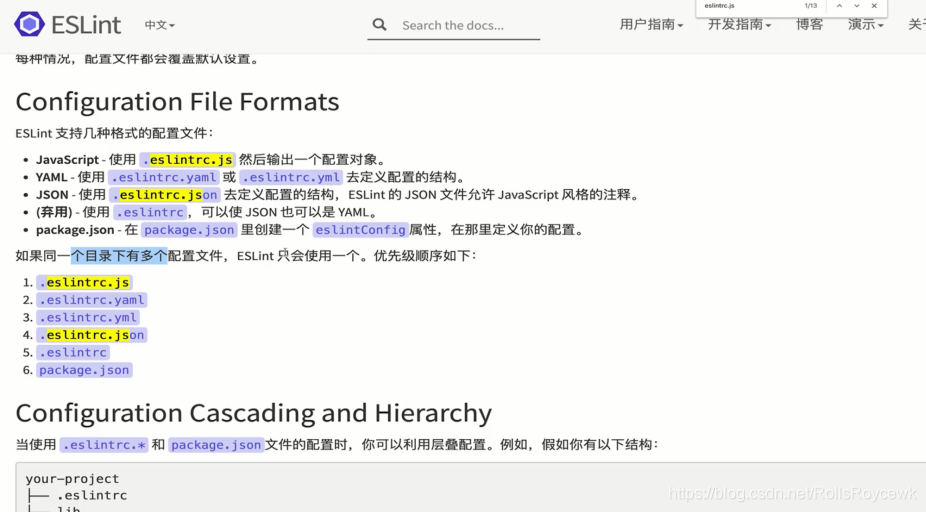Go to next find match arrow

(856, 6)
